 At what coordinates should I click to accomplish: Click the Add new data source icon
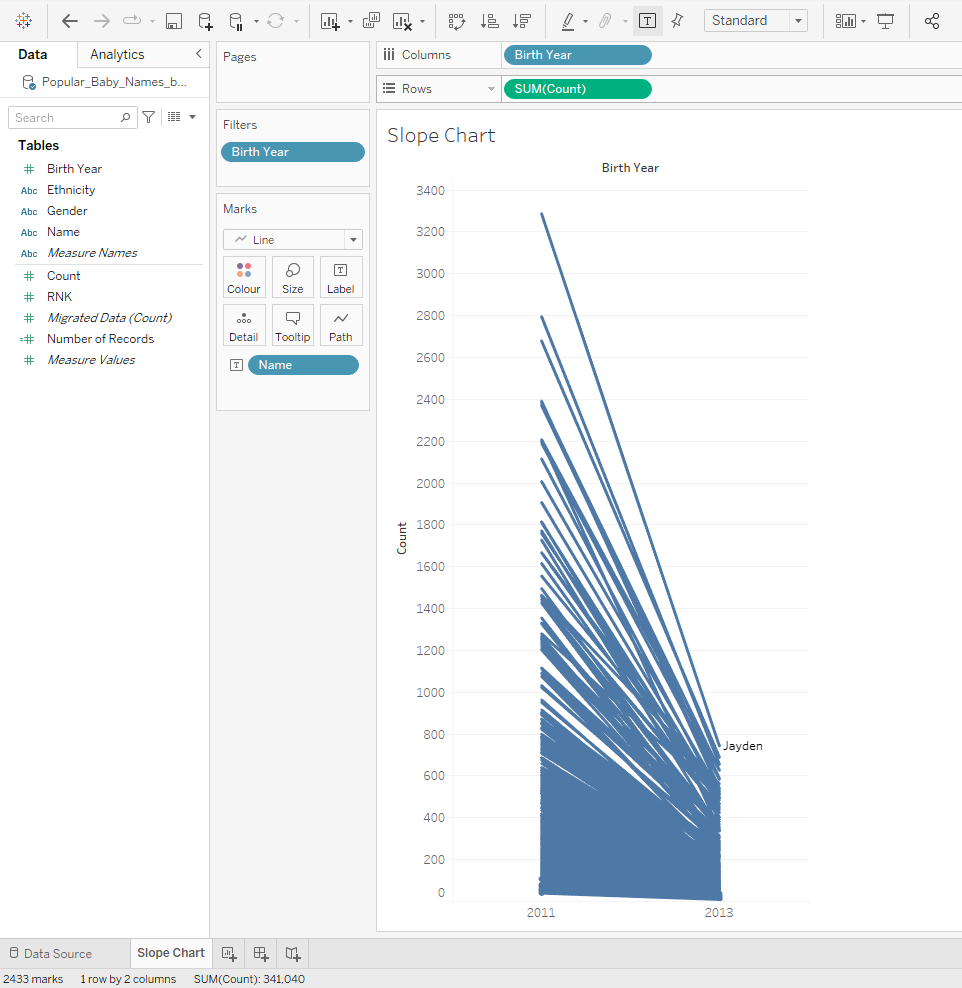[x=204, y=21]
